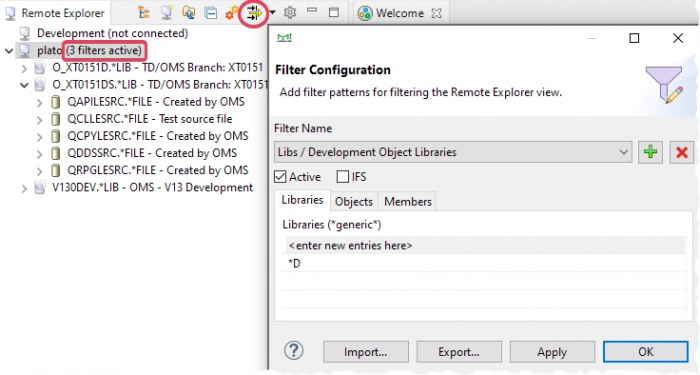Viewport: 700px width, 375px height.
Task: Open the filter configuration toolbar icon
Action: (254, 13)
